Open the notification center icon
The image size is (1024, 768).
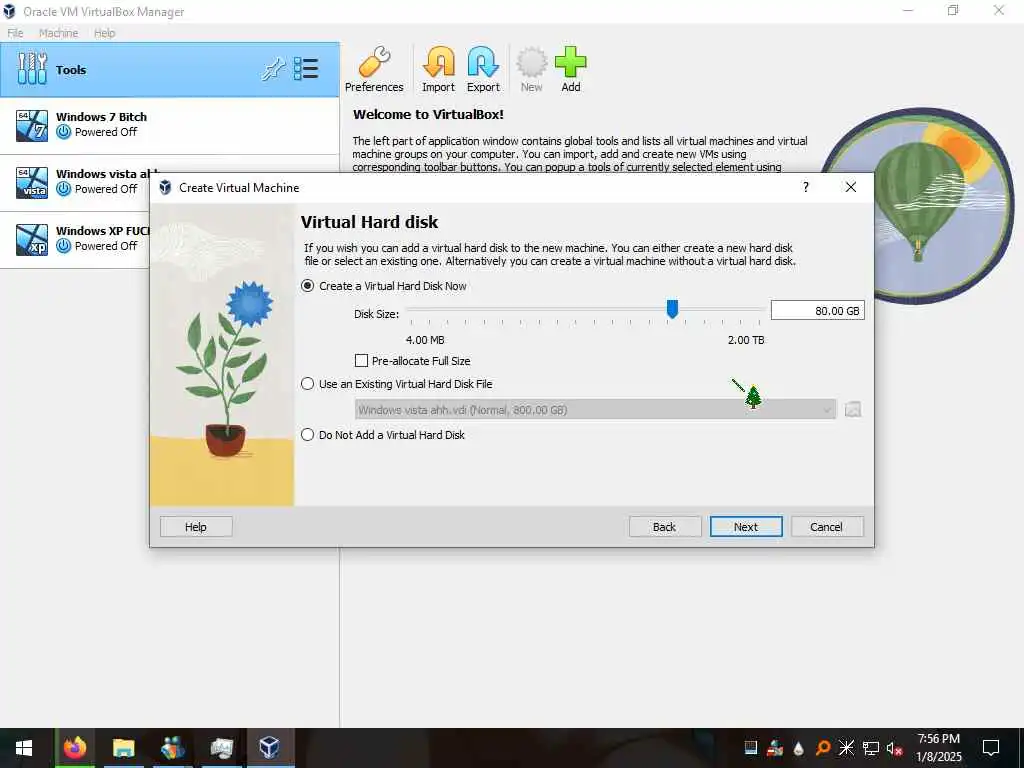(x=991, y=748)
